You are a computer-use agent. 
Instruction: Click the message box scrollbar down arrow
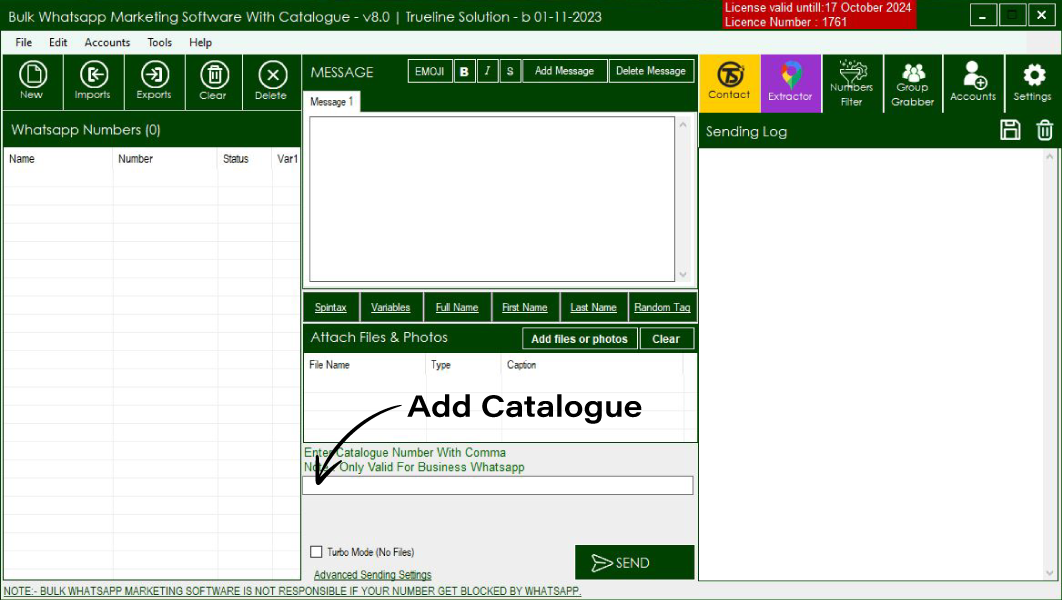pos(683,274)
